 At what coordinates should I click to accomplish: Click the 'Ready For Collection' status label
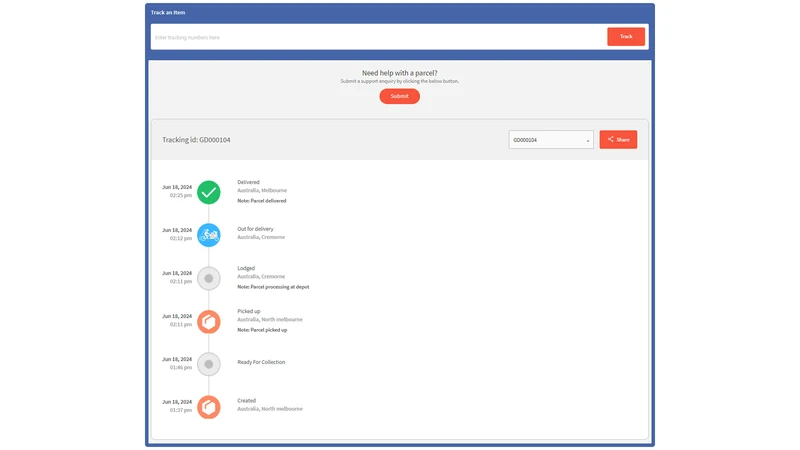pyautogui.click(x=261, y=362)
